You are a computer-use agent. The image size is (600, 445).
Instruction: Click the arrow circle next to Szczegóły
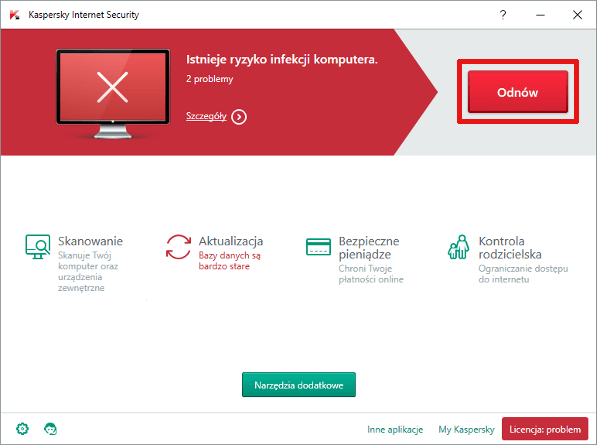(239, 117)
